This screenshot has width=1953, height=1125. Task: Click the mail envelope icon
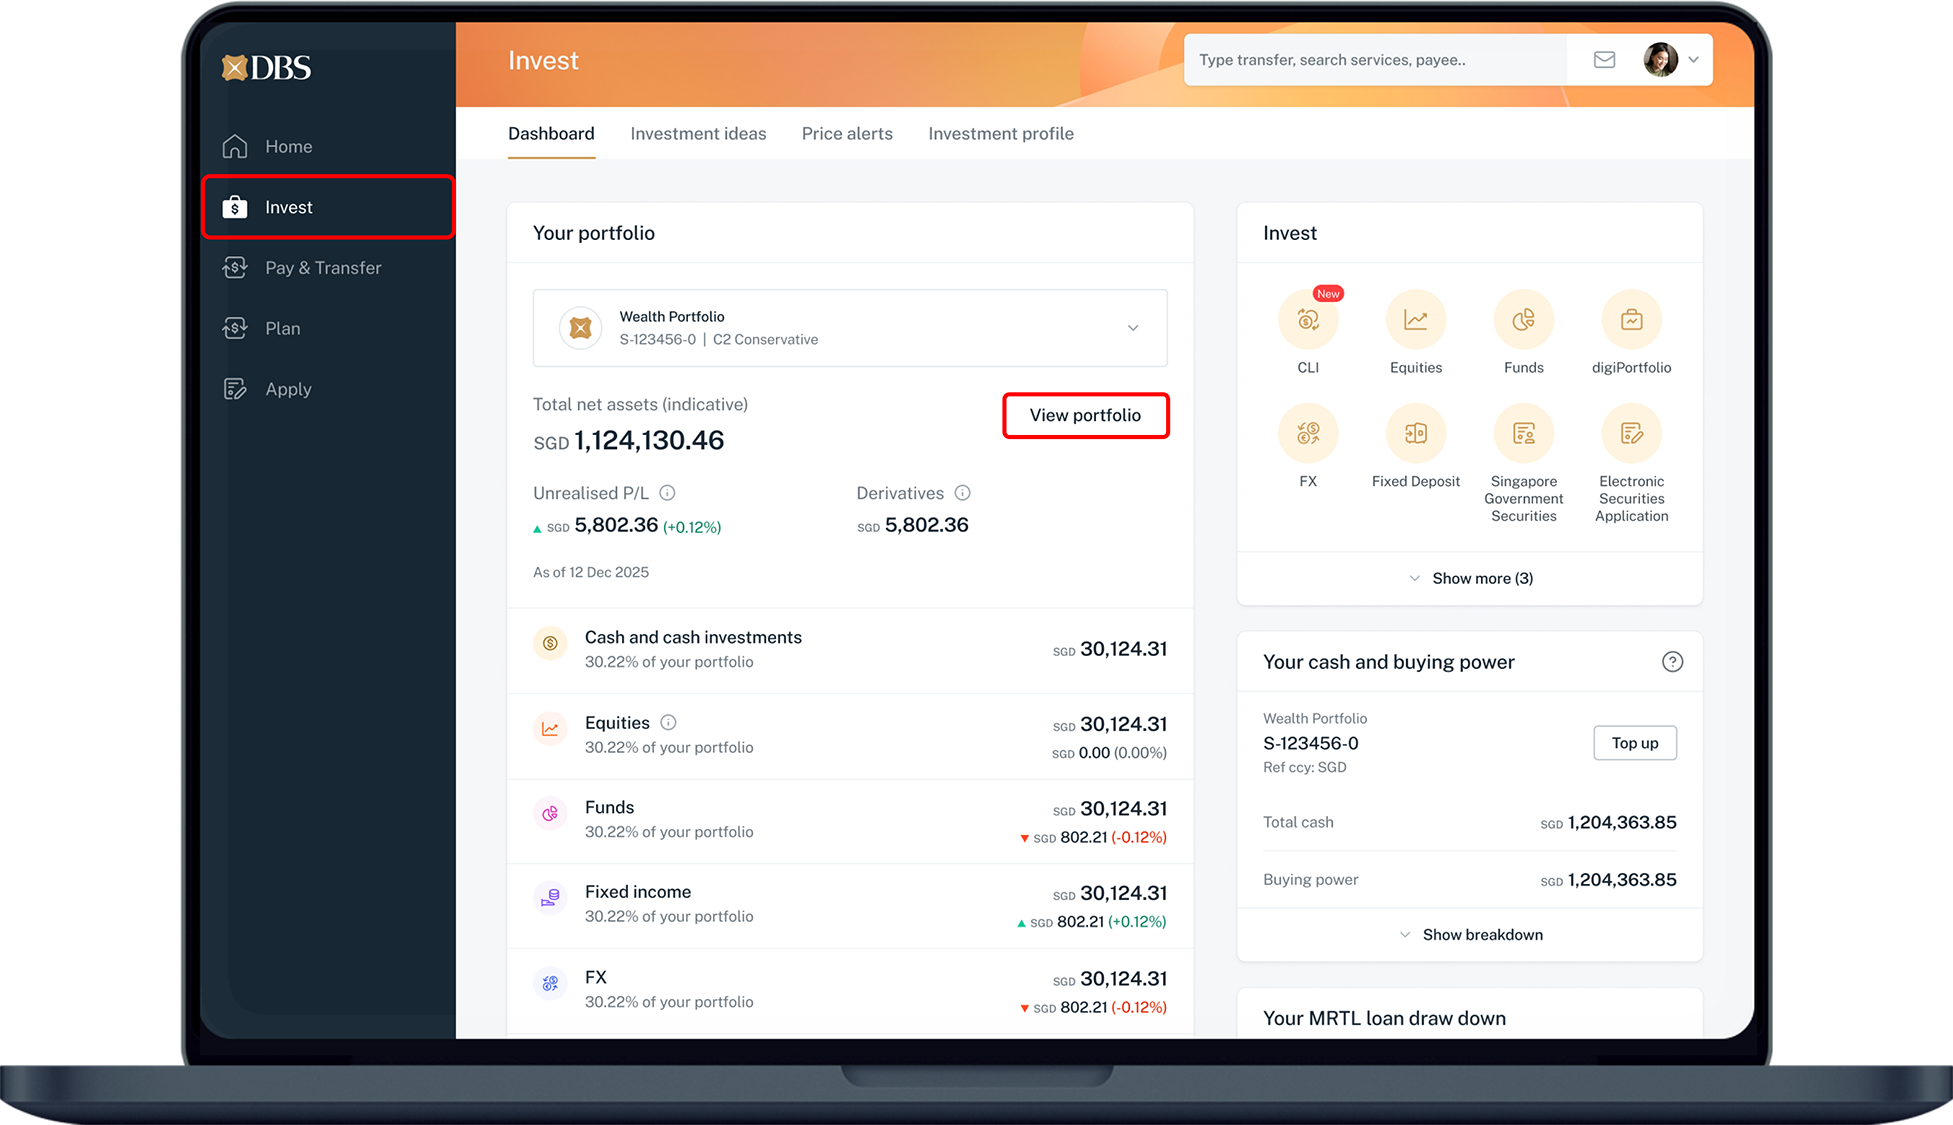click(1604, 60)
